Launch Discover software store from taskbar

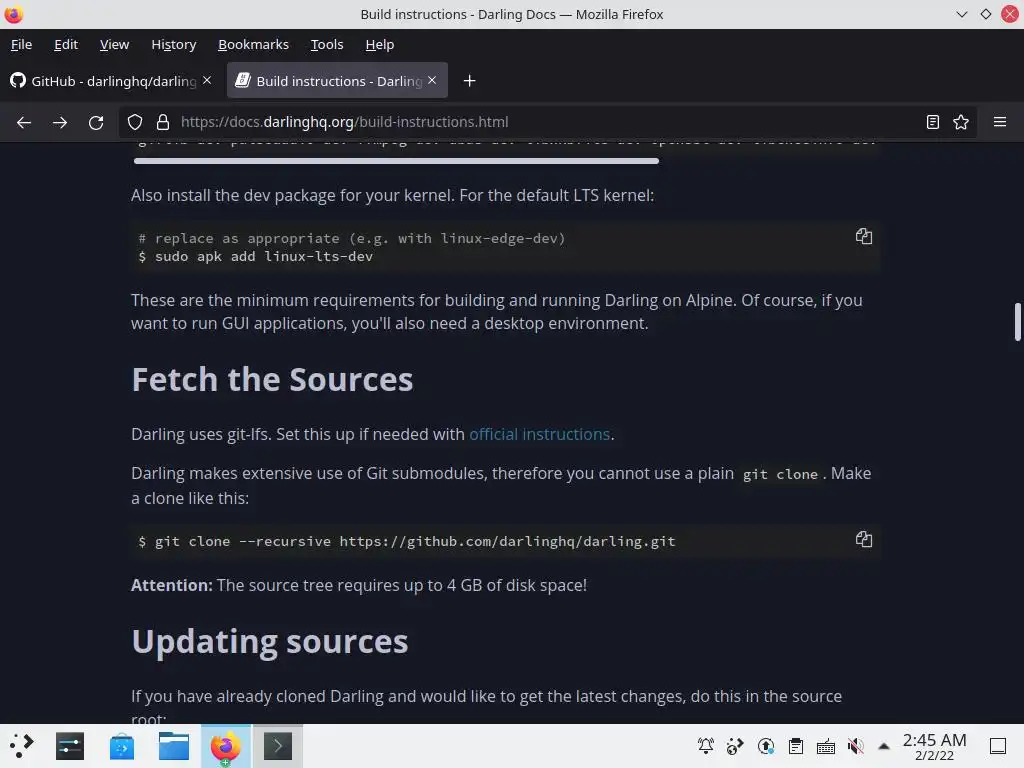point(121,746)
